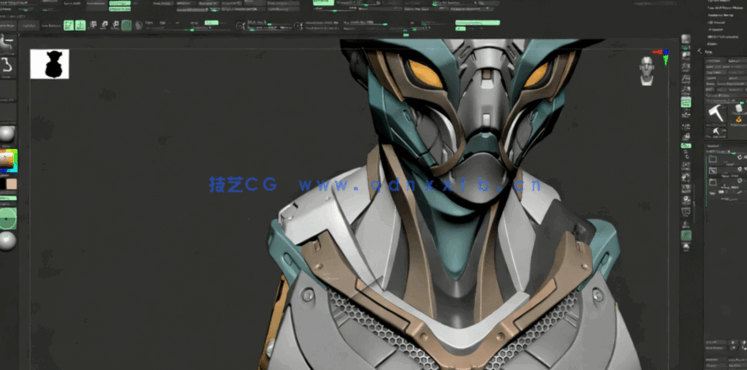Select the second subtool row in list
Image resolution: width=747 pixels, height=370 pixels.
pos(727,170)
